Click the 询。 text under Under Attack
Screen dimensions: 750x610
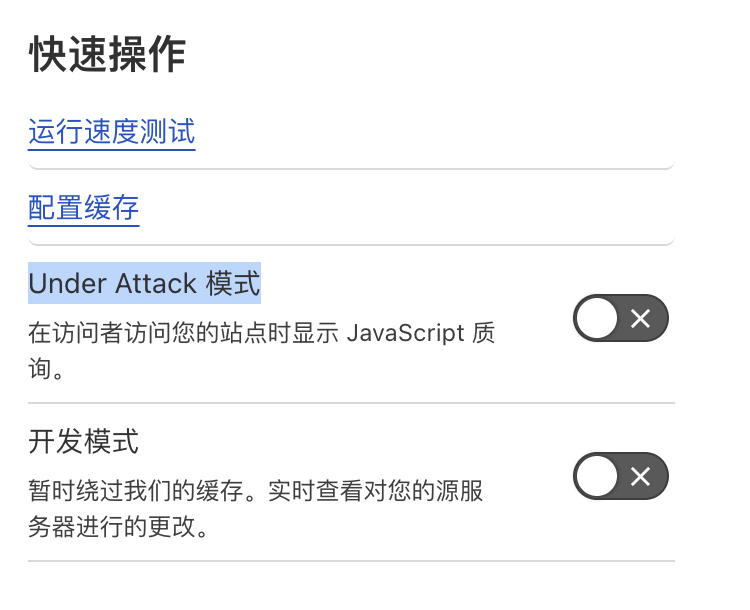(46, 369)
